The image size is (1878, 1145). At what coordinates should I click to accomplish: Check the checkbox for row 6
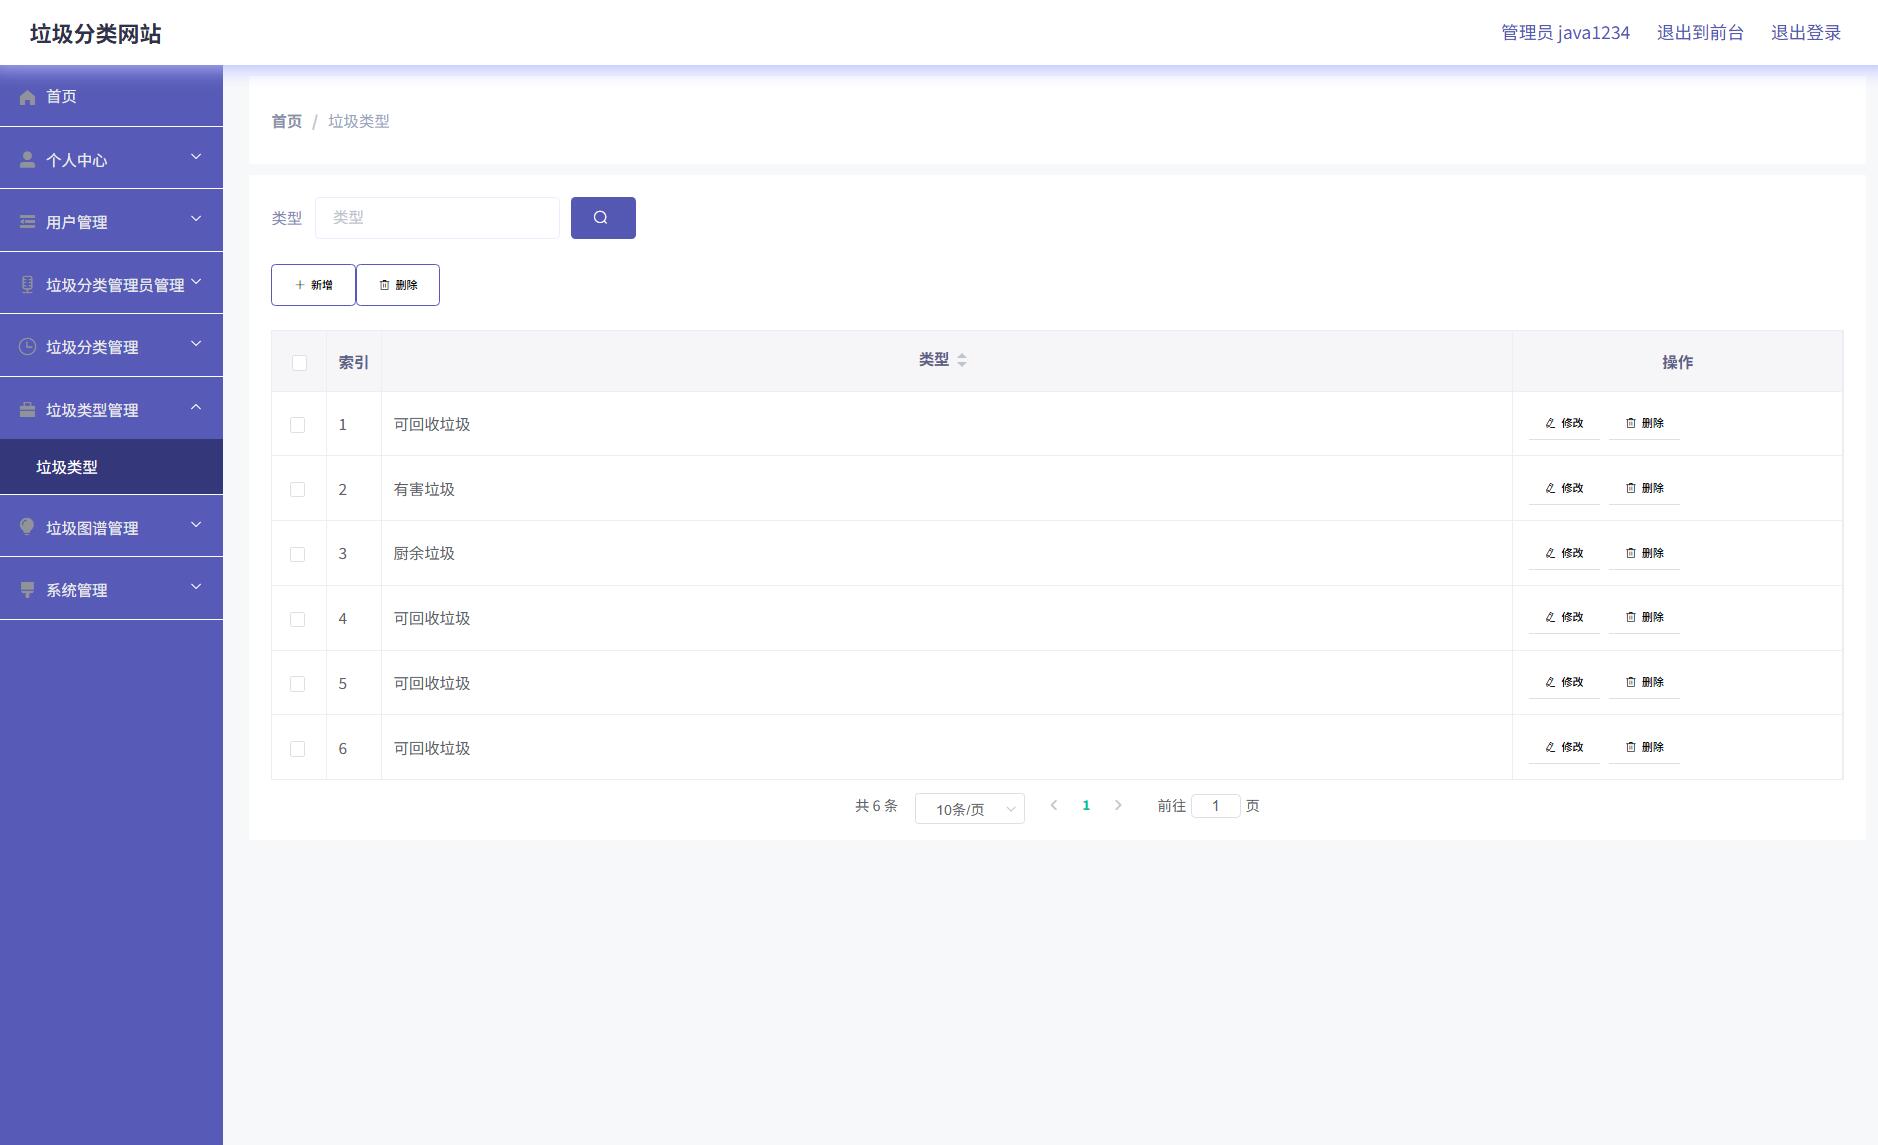click(297, 749)
